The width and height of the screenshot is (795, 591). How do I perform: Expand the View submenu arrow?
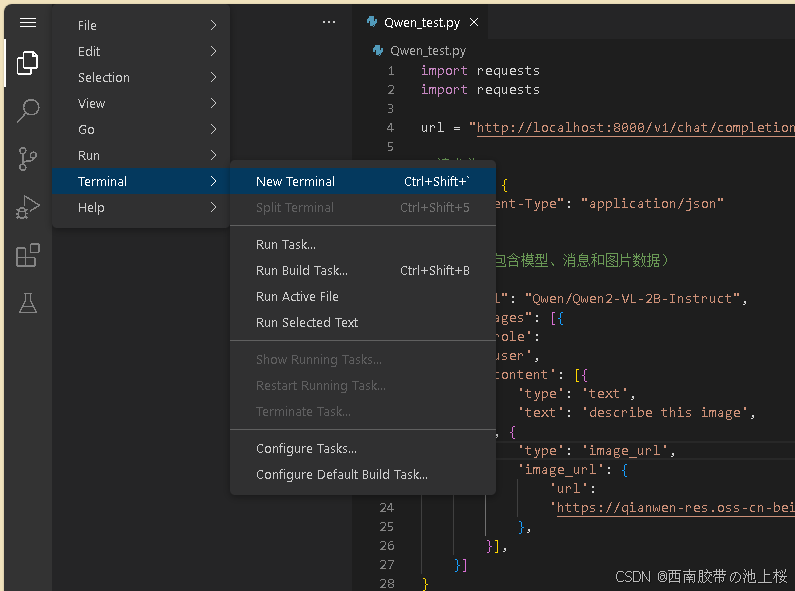tap(213, 103)
